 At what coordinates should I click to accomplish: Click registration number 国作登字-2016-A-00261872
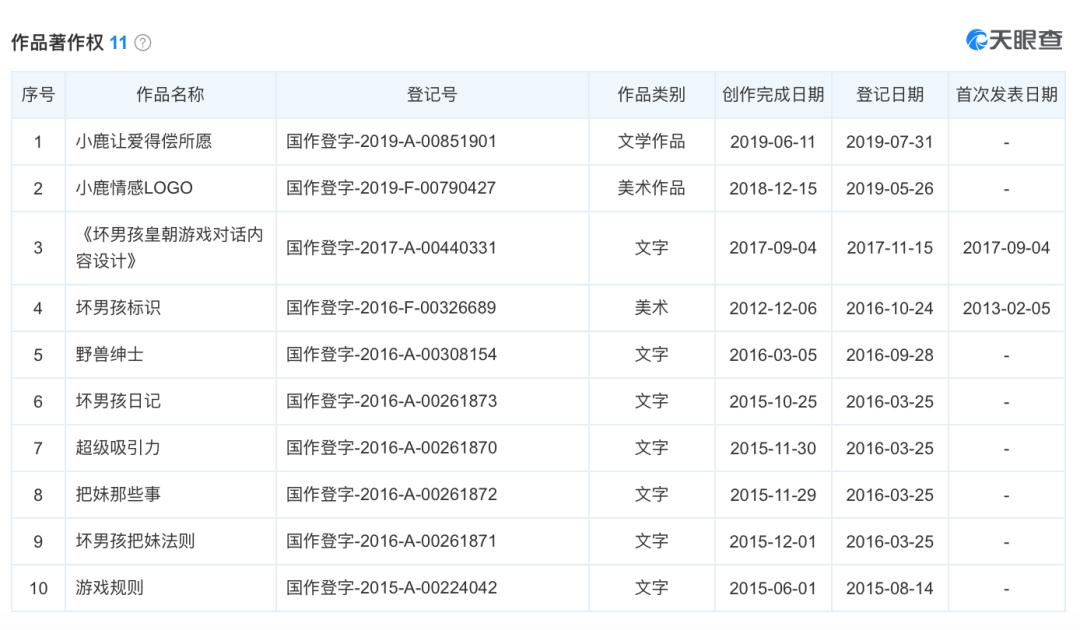coord(391,495)
